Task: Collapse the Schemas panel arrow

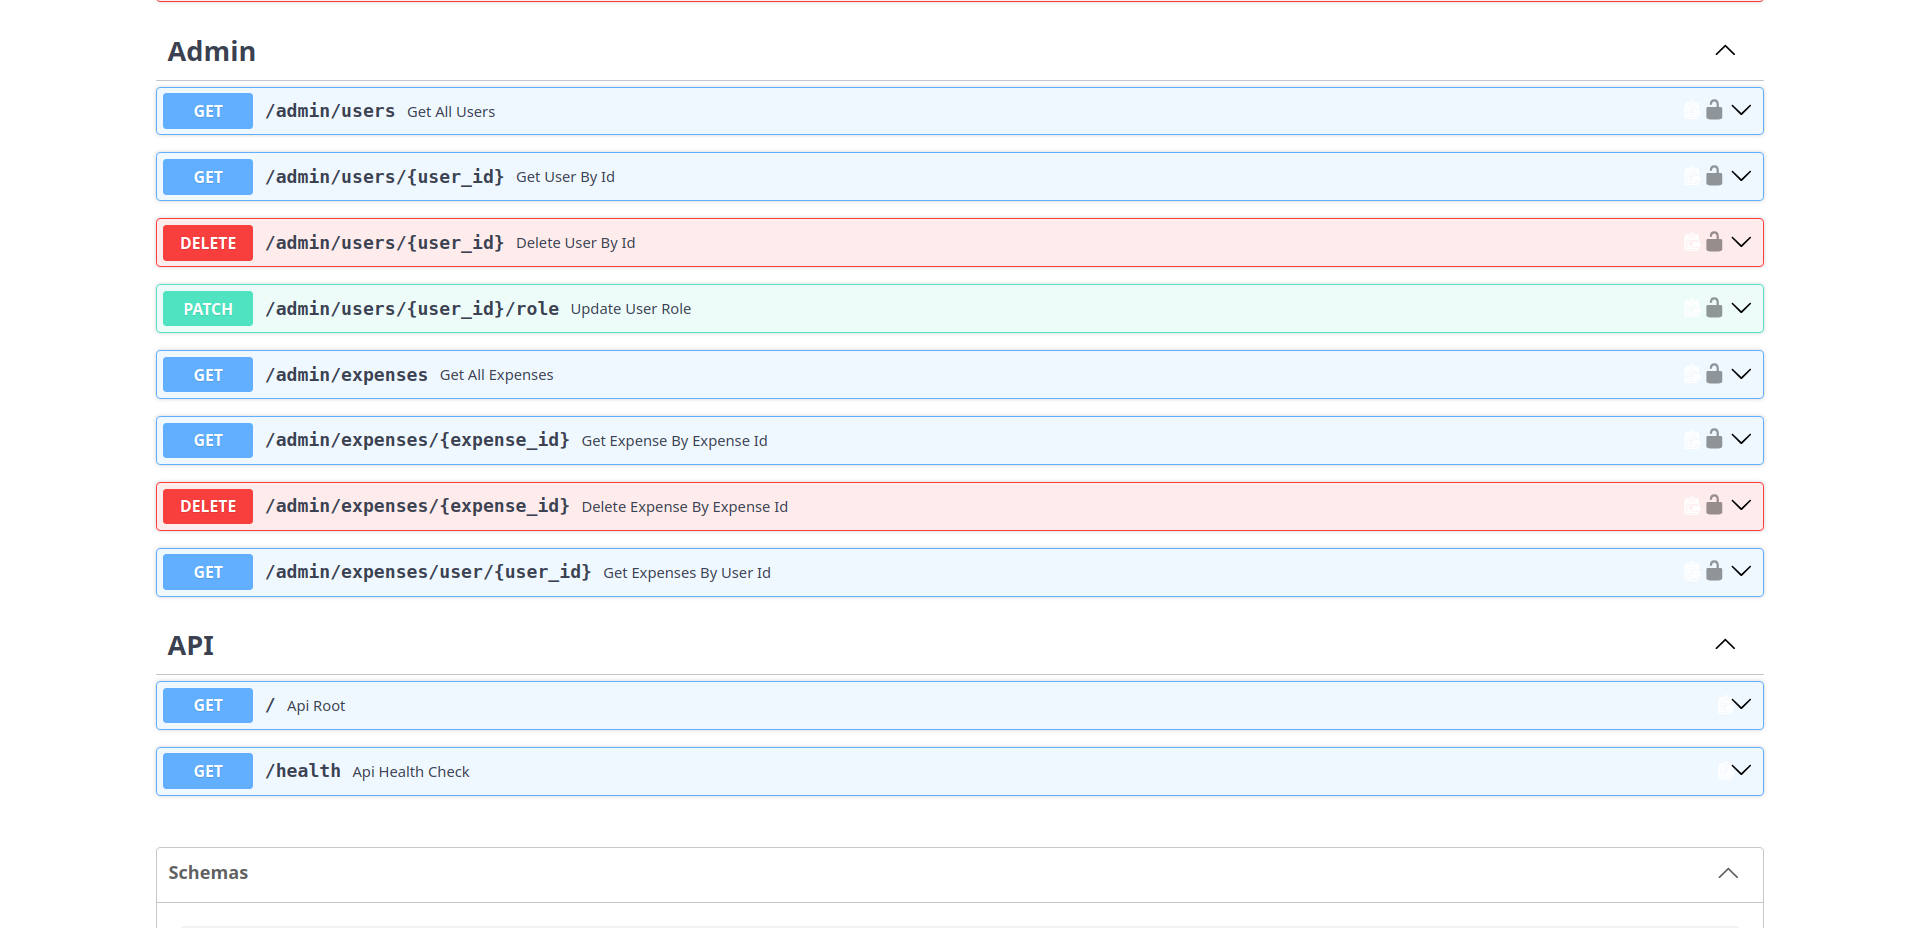Action: click(x=1728, y=873)
